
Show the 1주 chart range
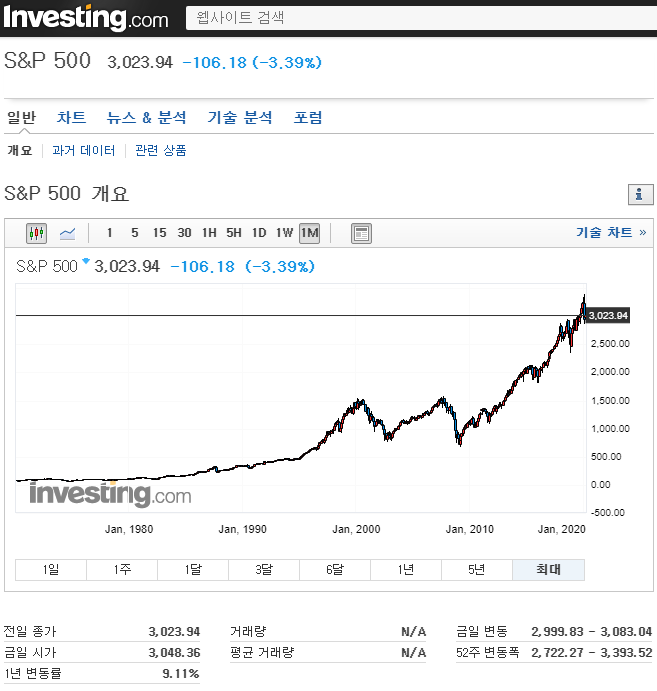click(x=122, y=570)
